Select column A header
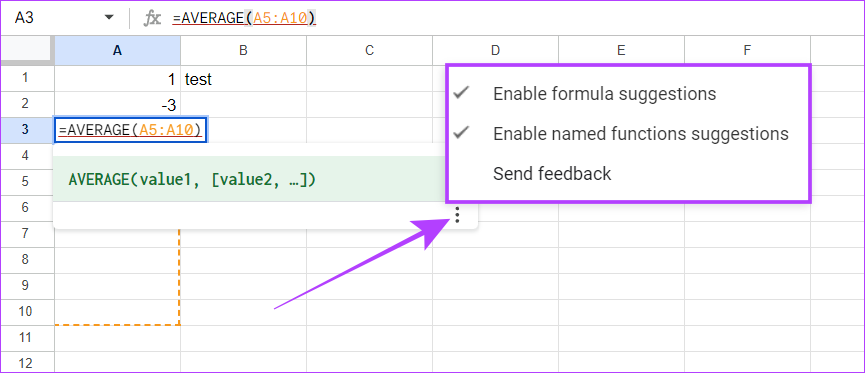865x373 pixels. [x=117, y=51]
